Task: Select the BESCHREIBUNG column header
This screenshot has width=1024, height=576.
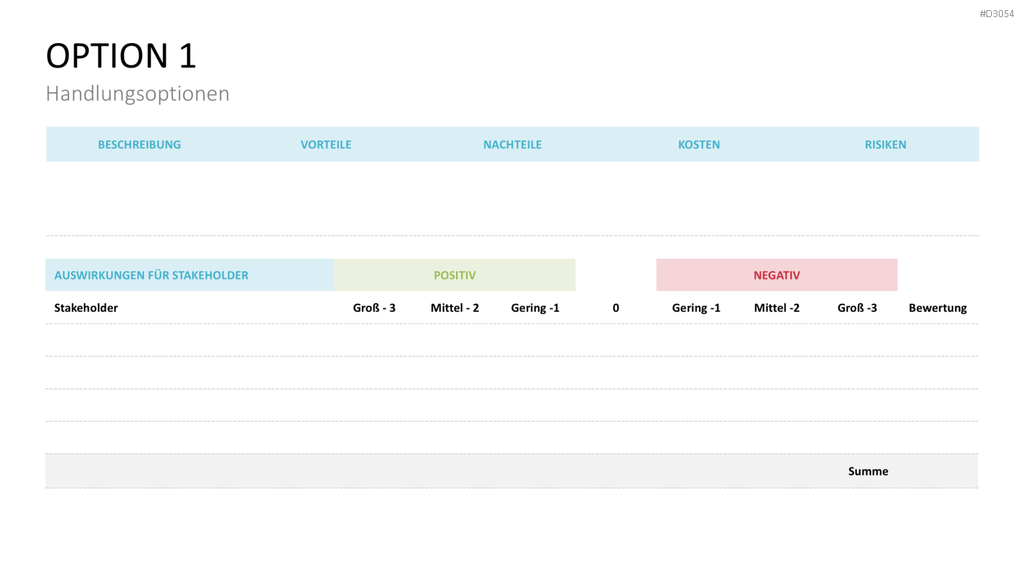Action: pos(139,144)
